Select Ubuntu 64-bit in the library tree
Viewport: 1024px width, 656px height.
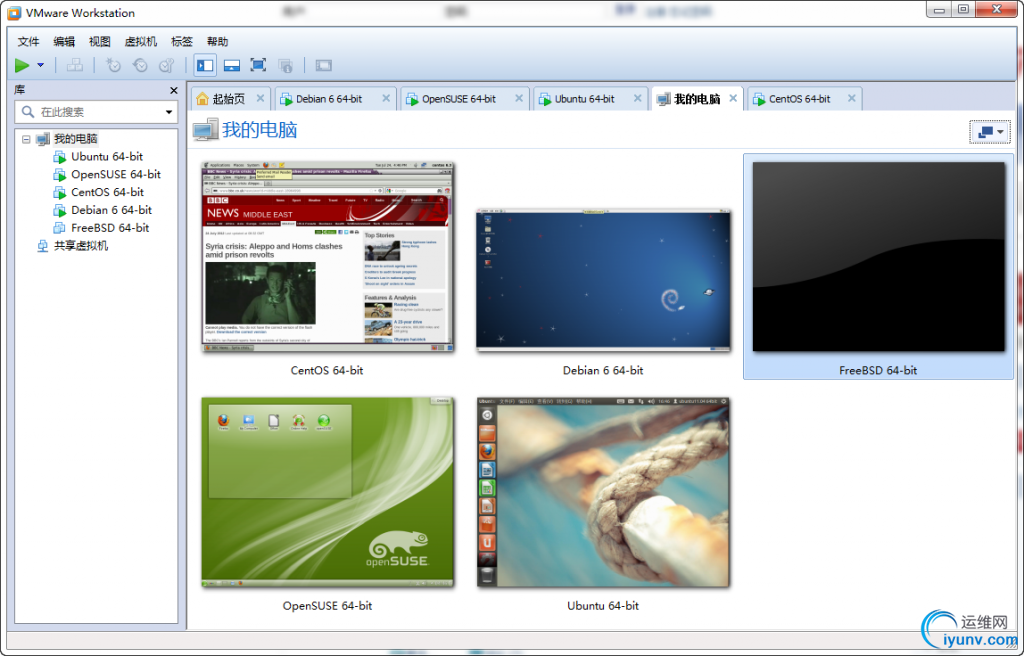click(106, 157)
